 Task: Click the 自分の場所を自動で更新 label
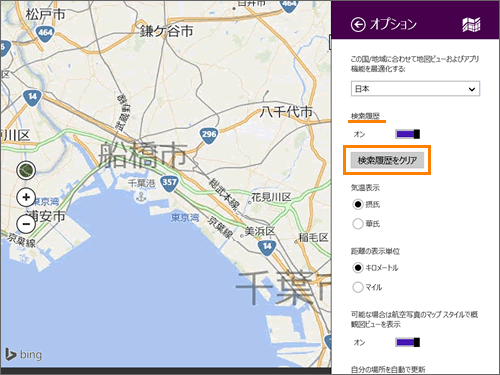coord(388,369)
